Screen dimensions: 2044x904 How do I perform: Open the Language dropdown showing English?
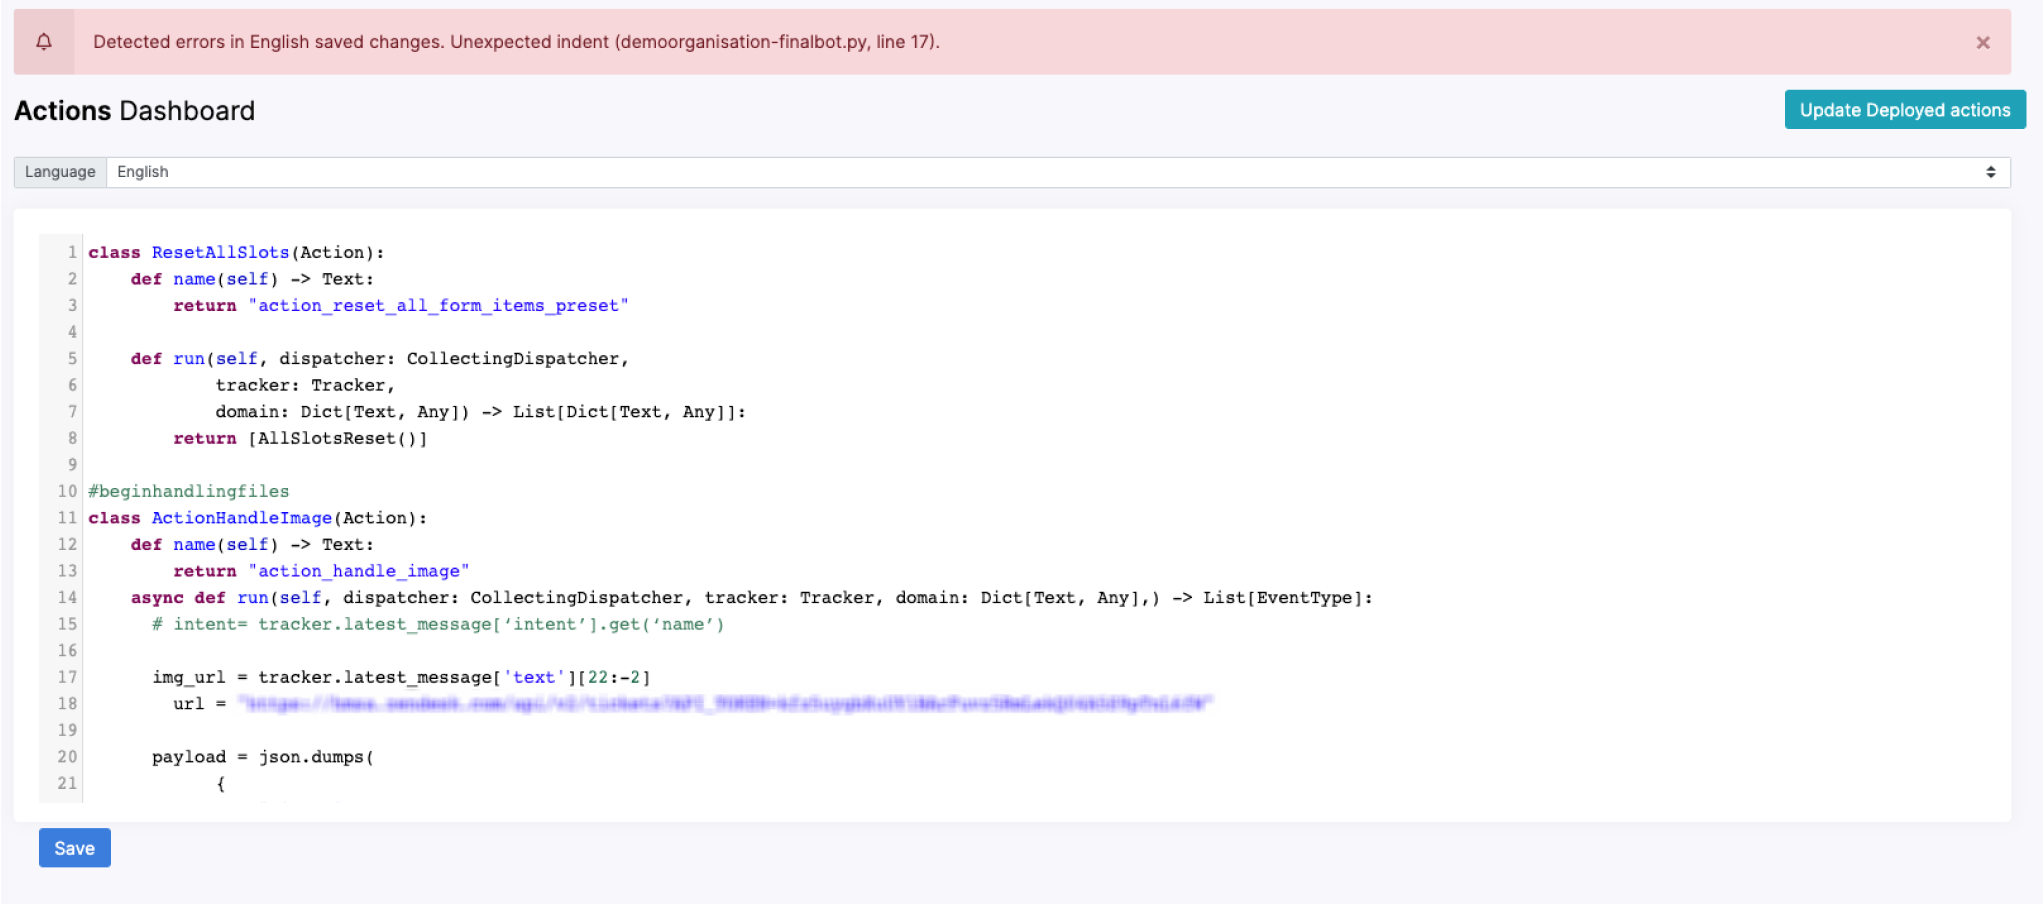point(1058,172)
